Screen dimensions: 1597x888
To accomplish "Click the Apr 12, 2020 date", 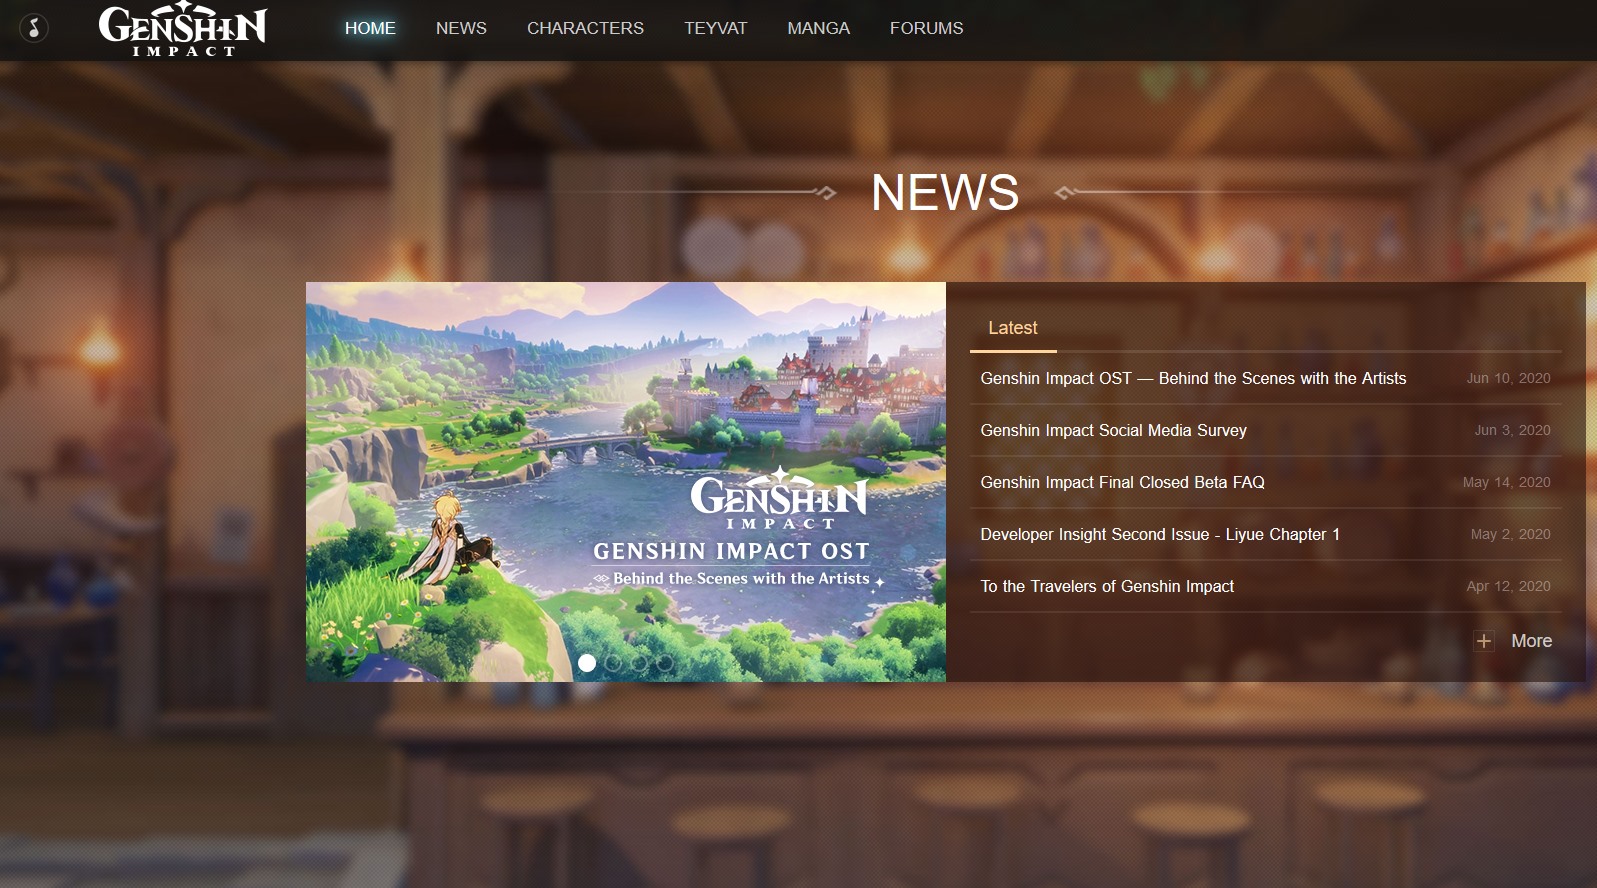I will (x=1508, y=586).
